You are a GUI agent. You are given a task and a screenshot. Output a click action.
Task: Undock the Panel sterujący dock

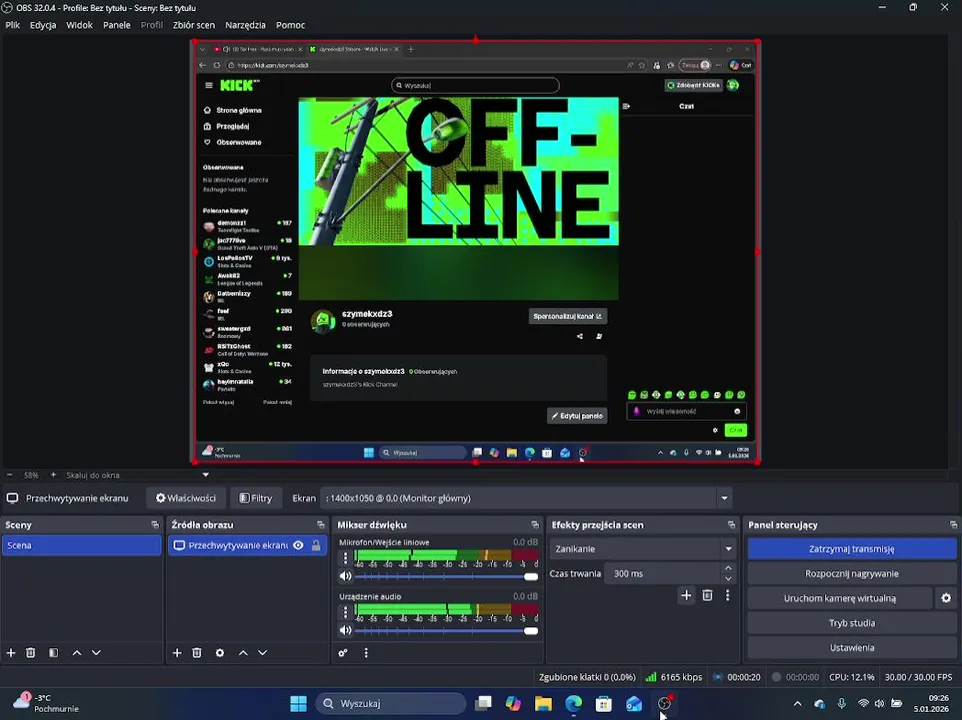pos(953,524)
